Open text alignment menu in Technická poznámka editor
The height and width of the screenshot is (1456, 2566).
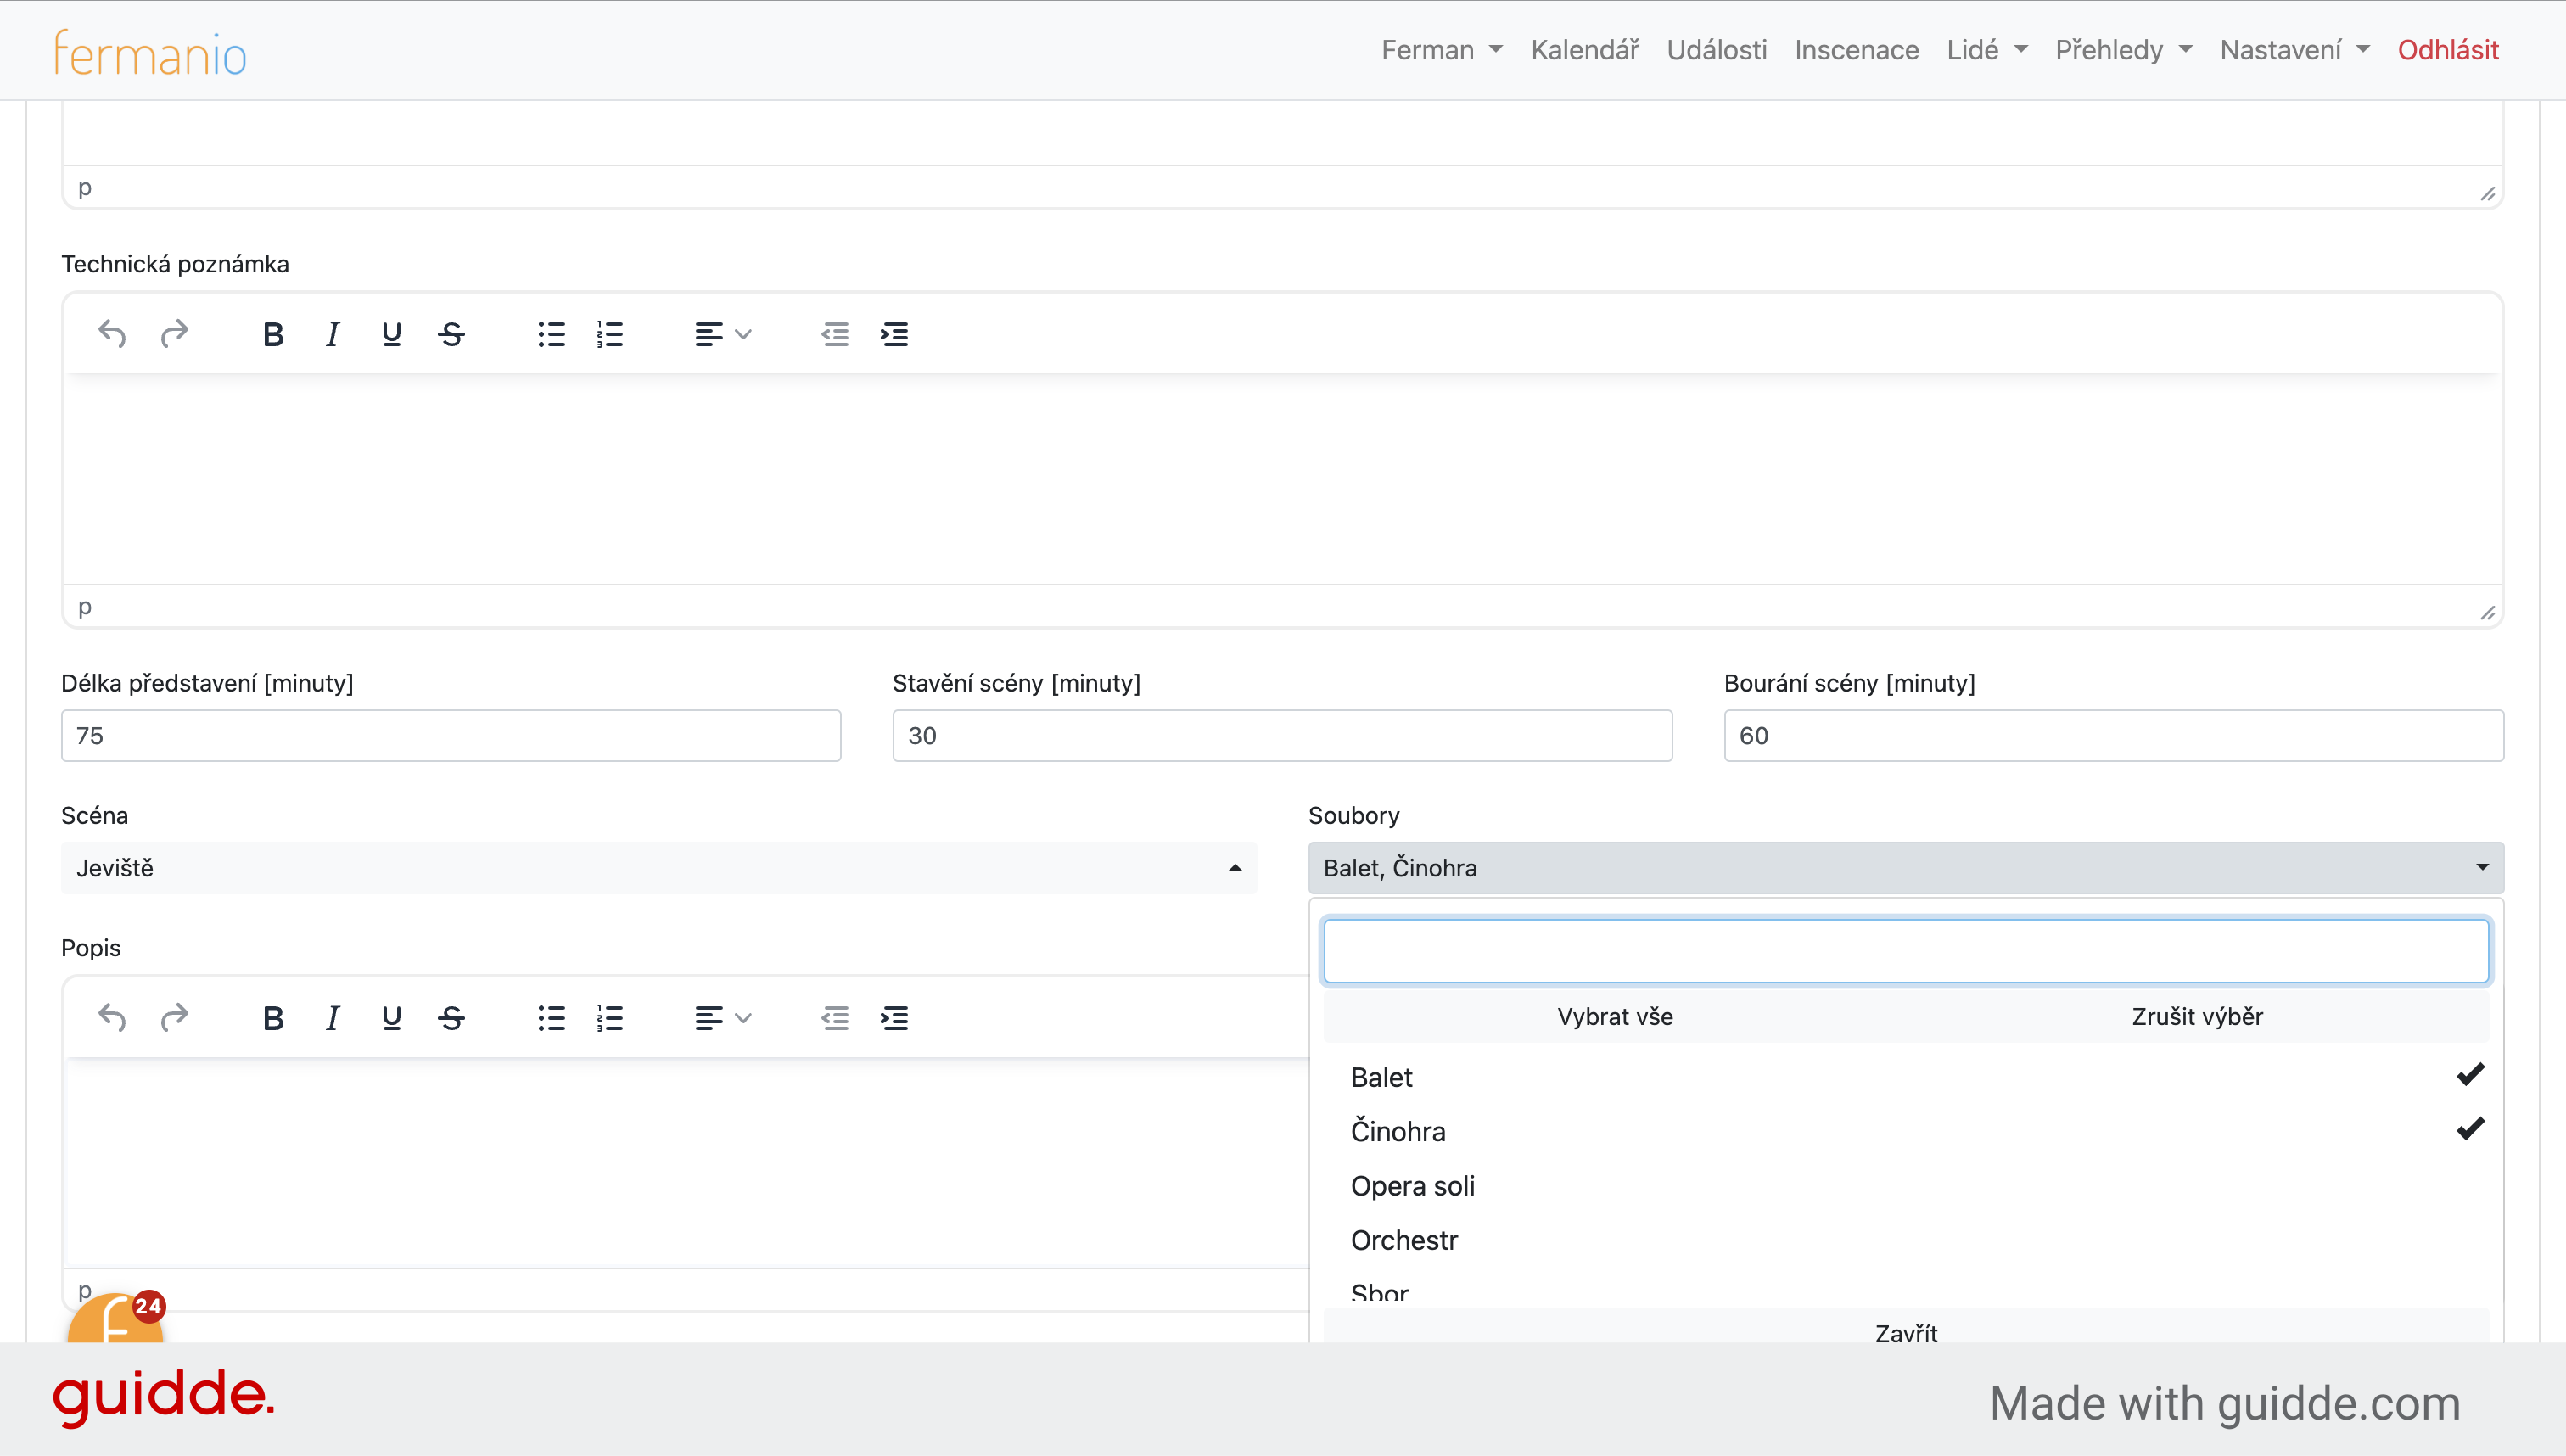tap(723, 334)
